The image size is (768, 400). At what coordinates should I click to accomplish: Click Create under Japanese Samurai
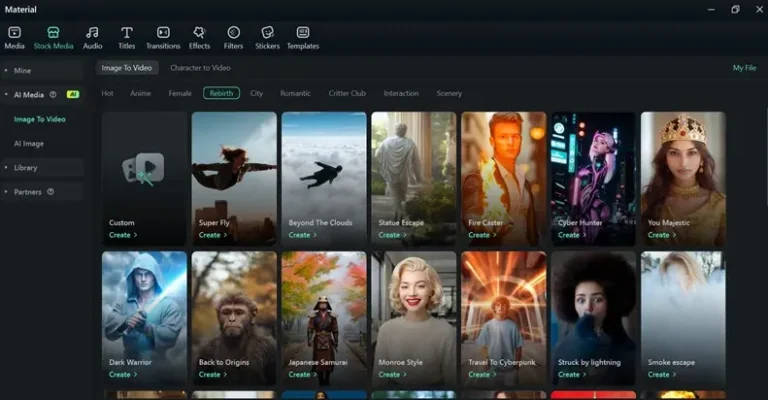click(x=303, y=375)
